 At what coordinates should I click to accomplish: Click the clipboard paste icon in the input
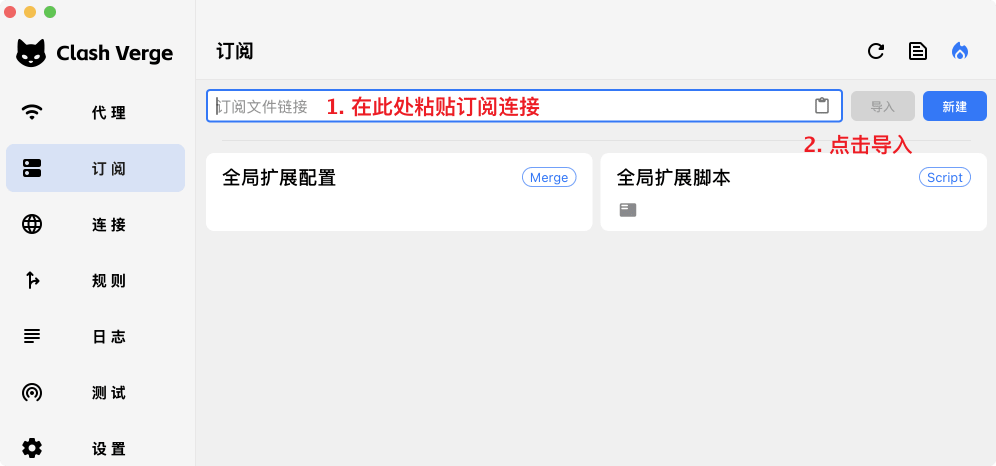click(822, 106)
